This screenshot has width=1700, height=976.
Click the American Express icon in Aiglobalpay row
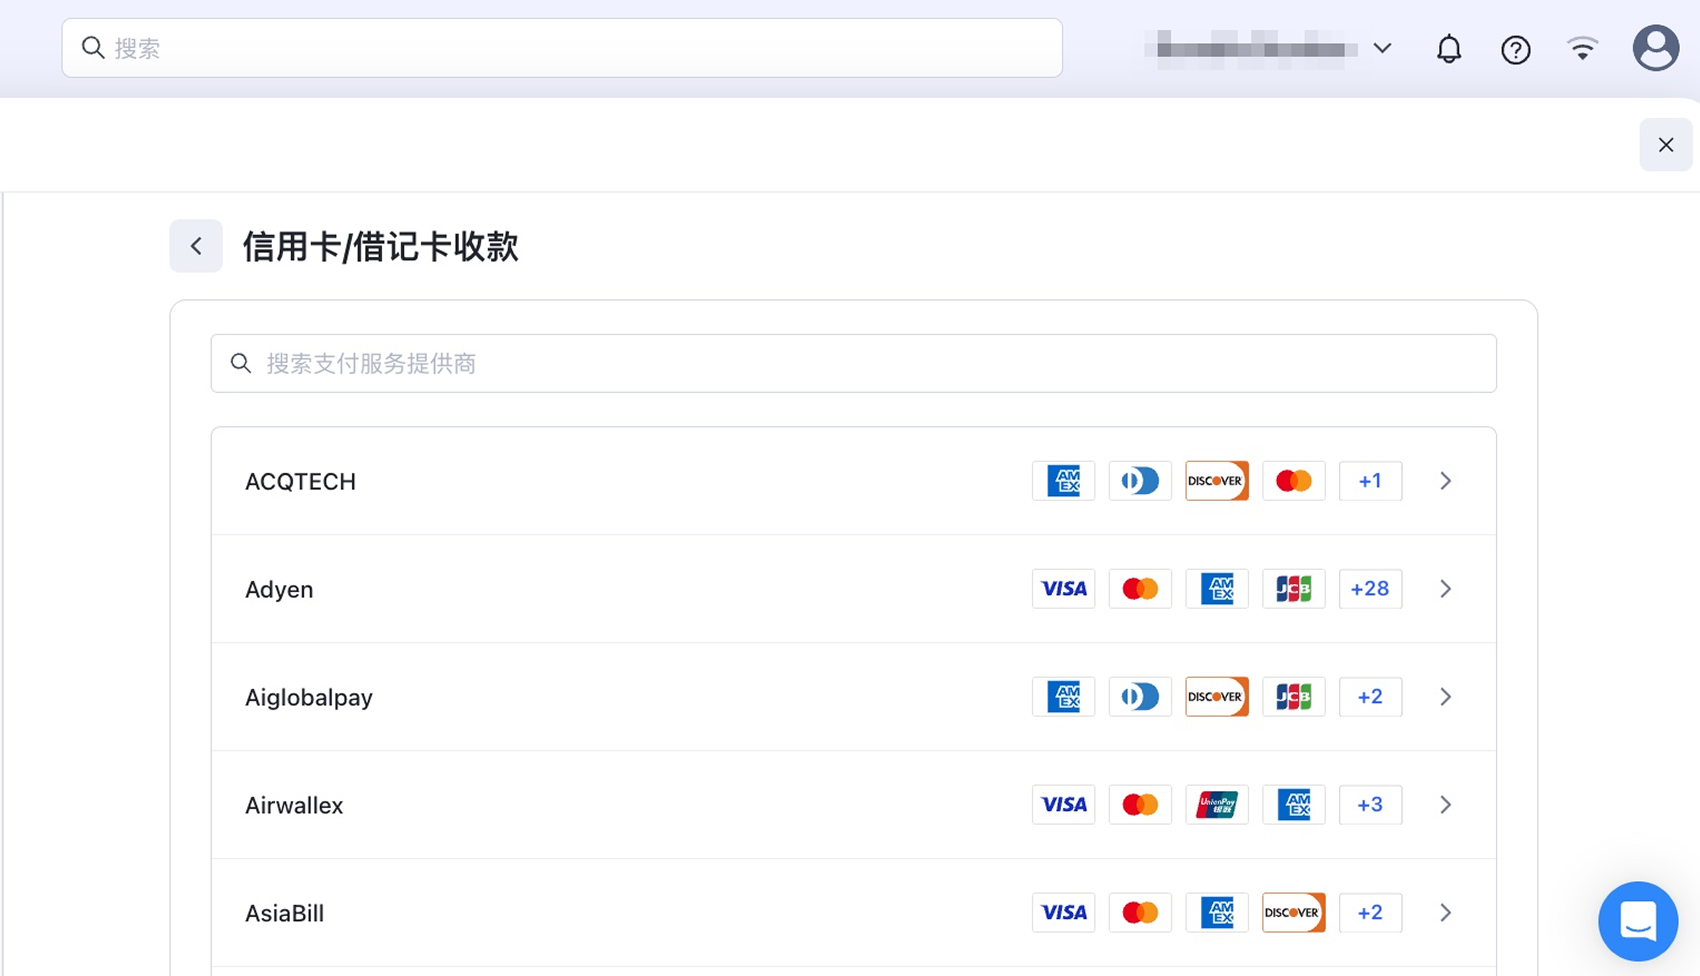pos(1063,697)
